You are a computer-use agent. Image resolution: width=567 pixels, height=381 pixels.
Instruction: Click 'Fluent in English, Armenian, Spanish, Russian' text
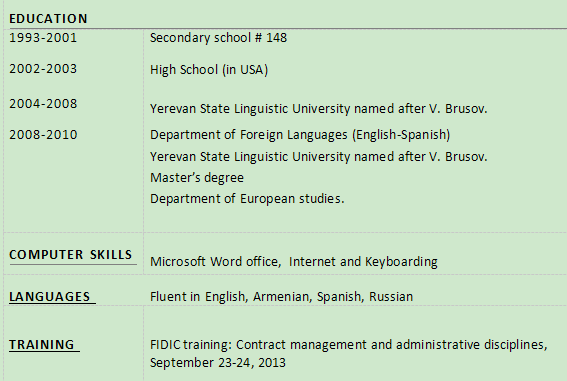[x=281, y=297]
